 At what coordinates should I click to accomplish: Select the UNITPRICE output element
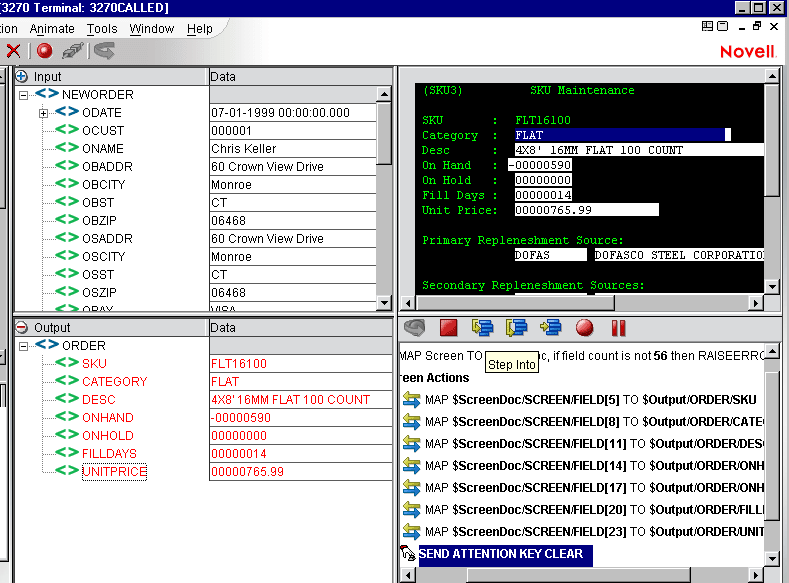pyautogui.click(x=114, y=472)
